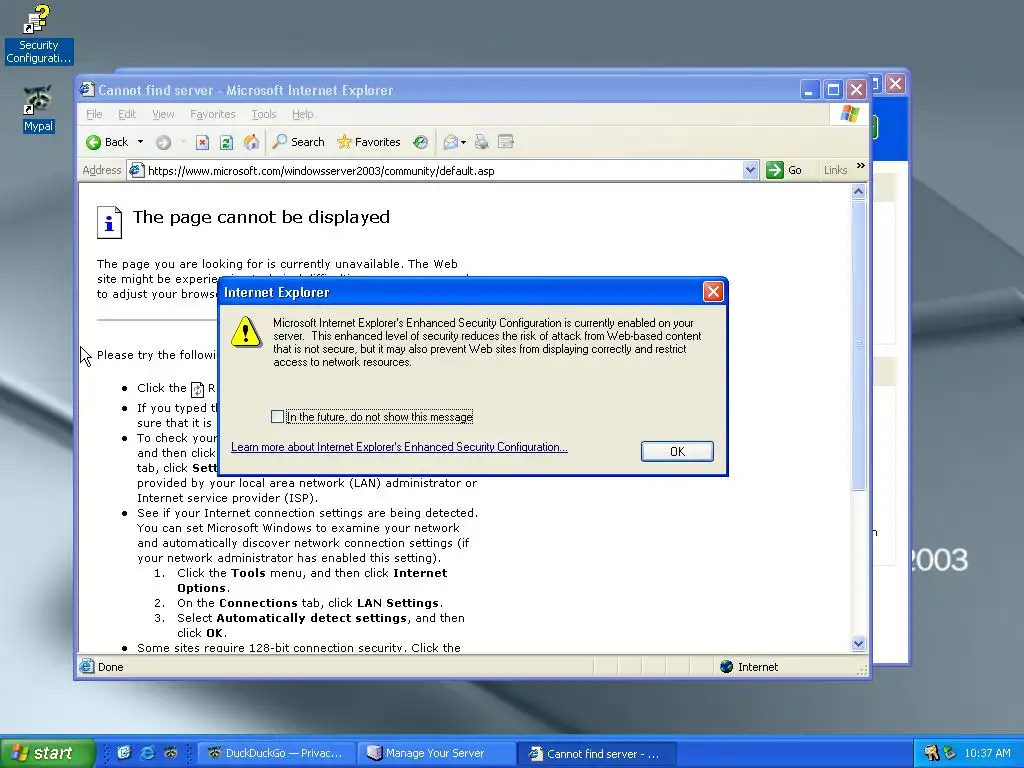
Task: Click the yellow warning triangle icon
Action: [x=246, y=332]
